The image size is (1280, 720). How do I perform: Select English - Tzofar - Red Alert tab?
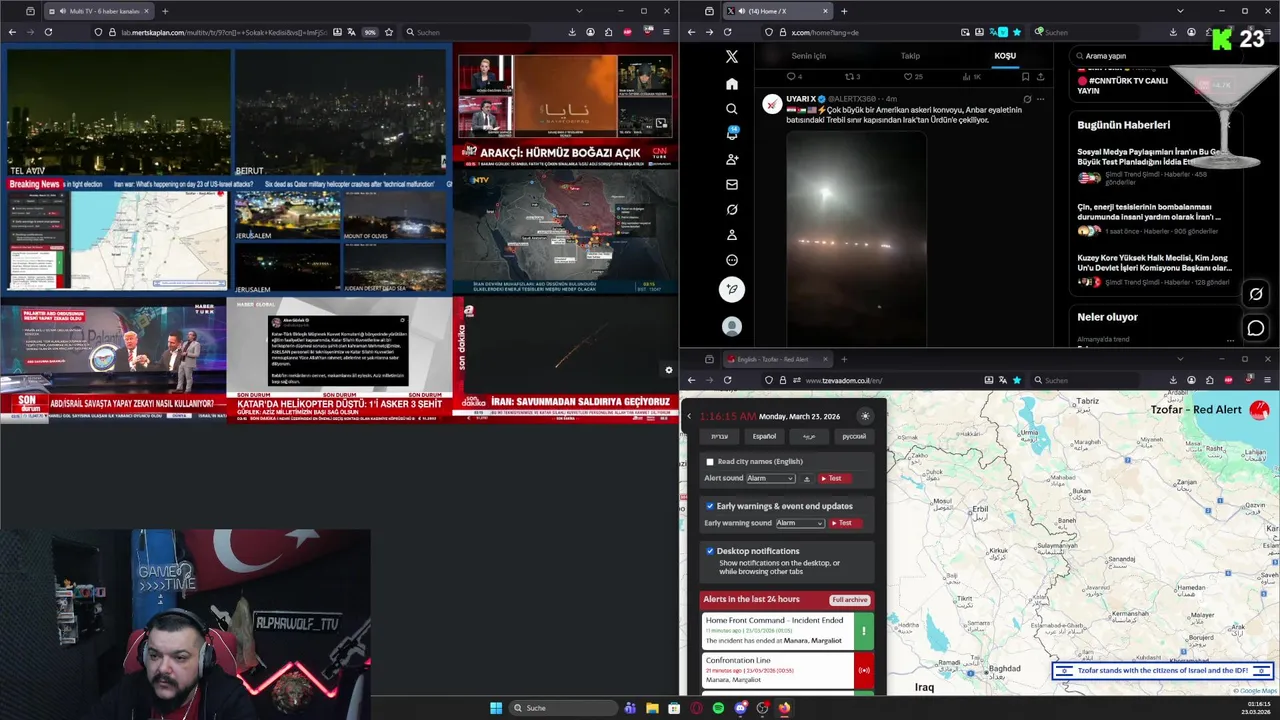coord(778,359)
